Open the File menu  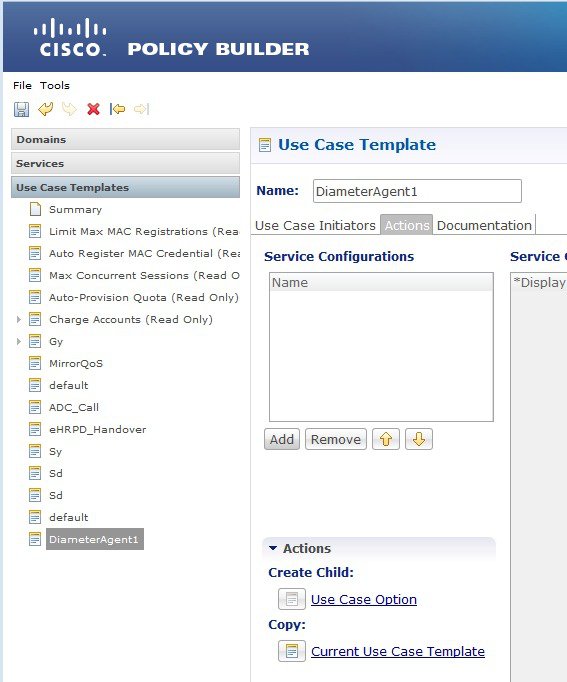click(x=22, y=85)
